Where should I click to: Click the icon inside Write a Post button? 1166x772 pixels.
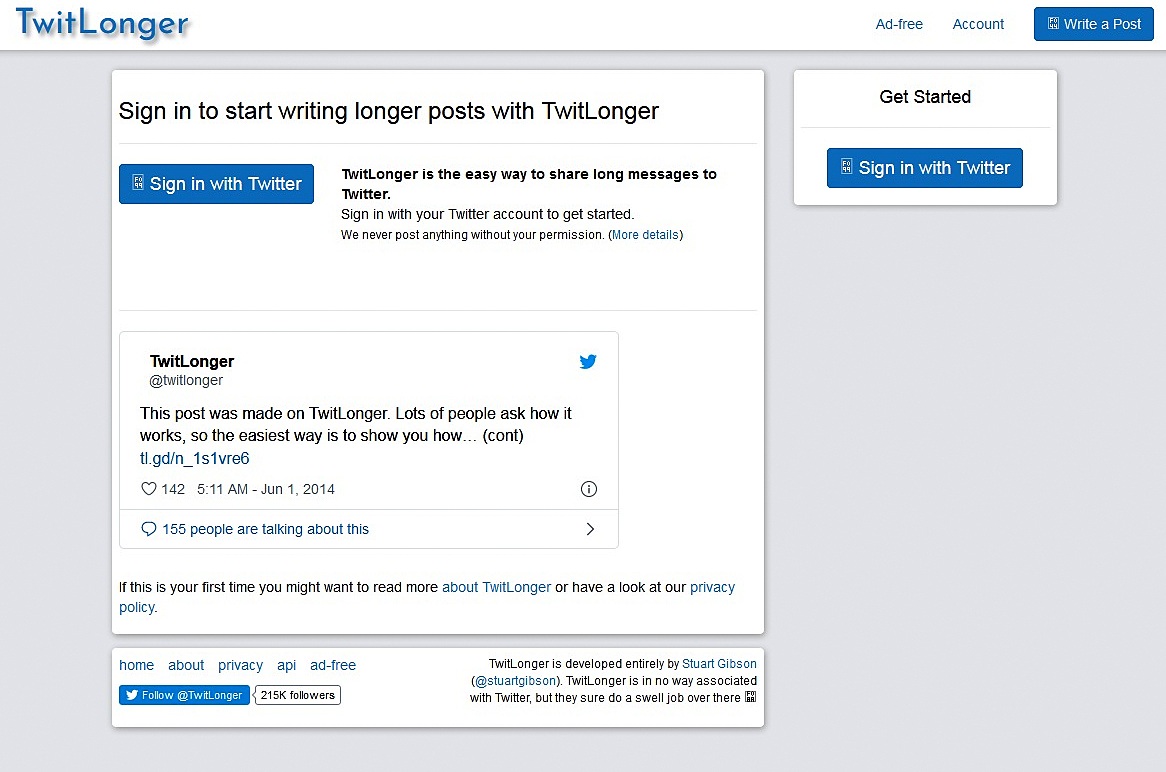pyautogui.click(x=1053, y=23)
